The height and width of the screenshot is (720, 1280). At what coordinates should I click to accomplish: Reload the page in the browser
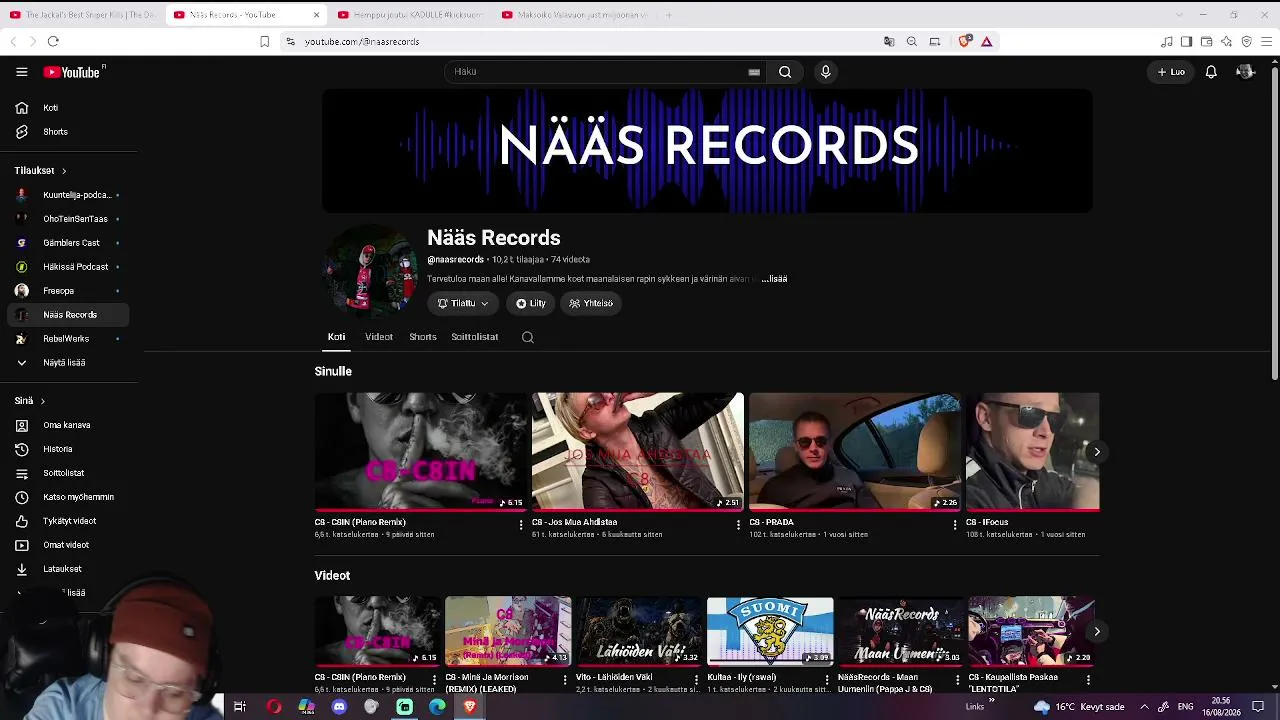tap(53, 41)
